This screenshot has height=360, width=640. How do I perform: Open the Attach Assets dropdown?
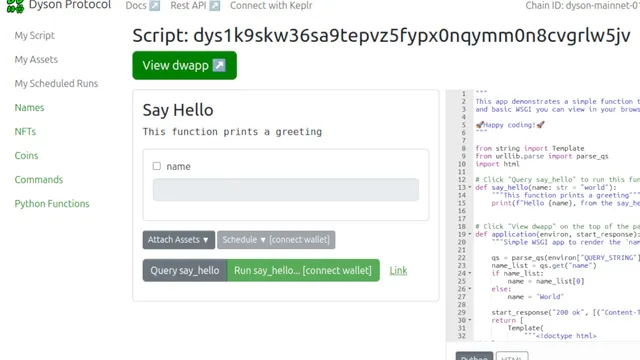178,240
